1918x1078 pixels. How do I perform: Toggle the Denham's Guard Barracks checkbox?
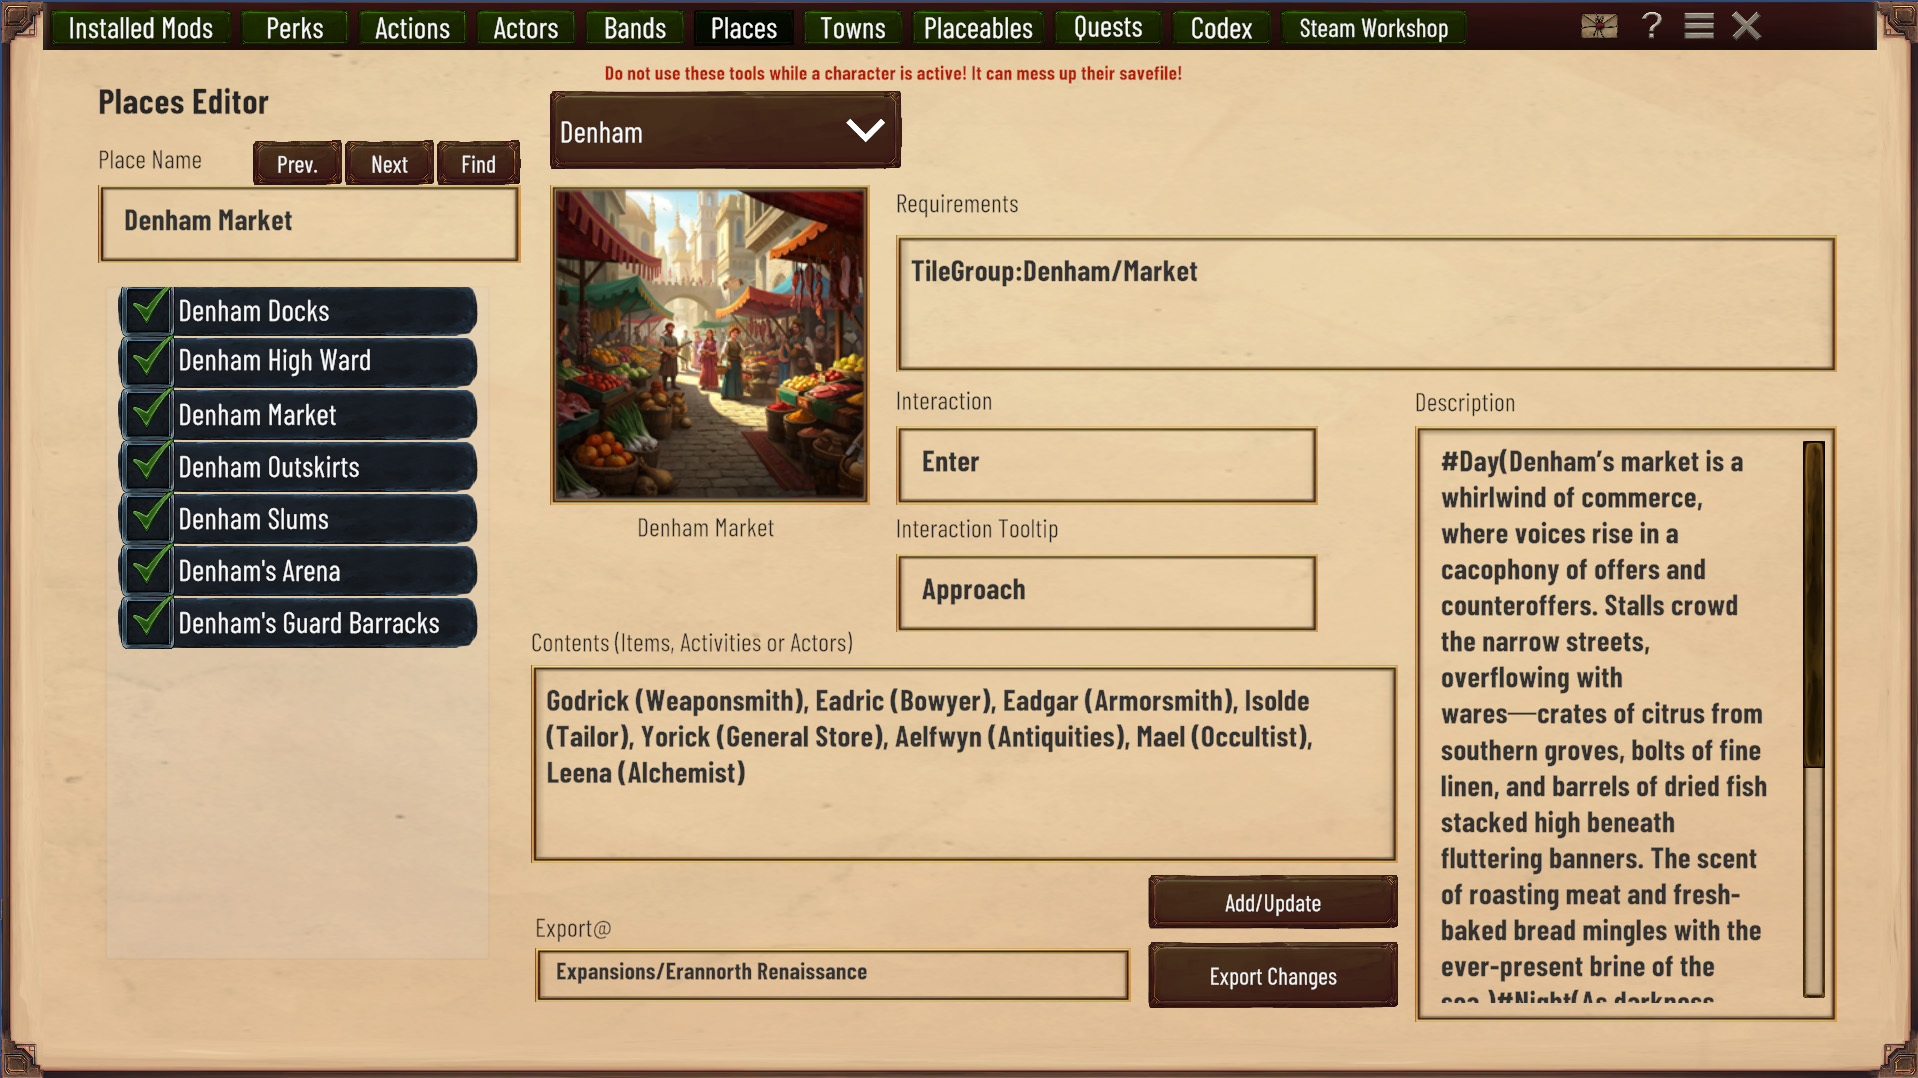148,622
